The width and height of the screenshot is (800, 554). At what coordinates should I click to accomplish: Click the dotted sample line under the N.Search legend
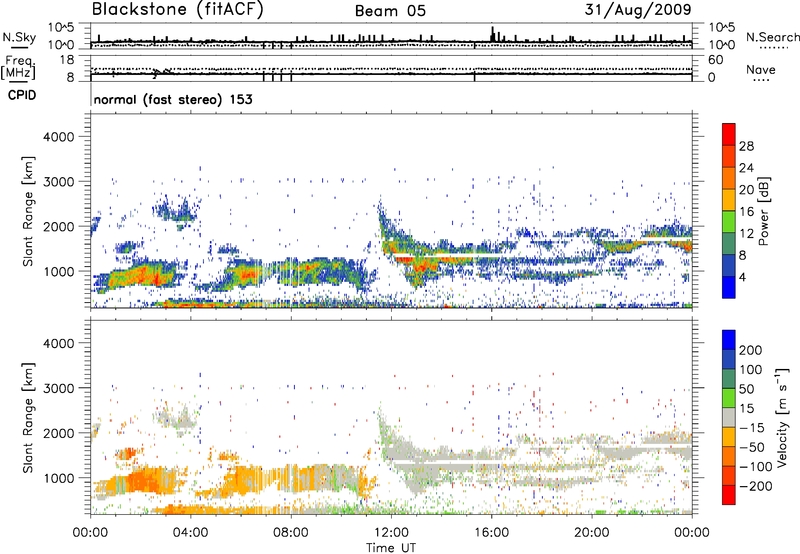(x=774, y=48)
